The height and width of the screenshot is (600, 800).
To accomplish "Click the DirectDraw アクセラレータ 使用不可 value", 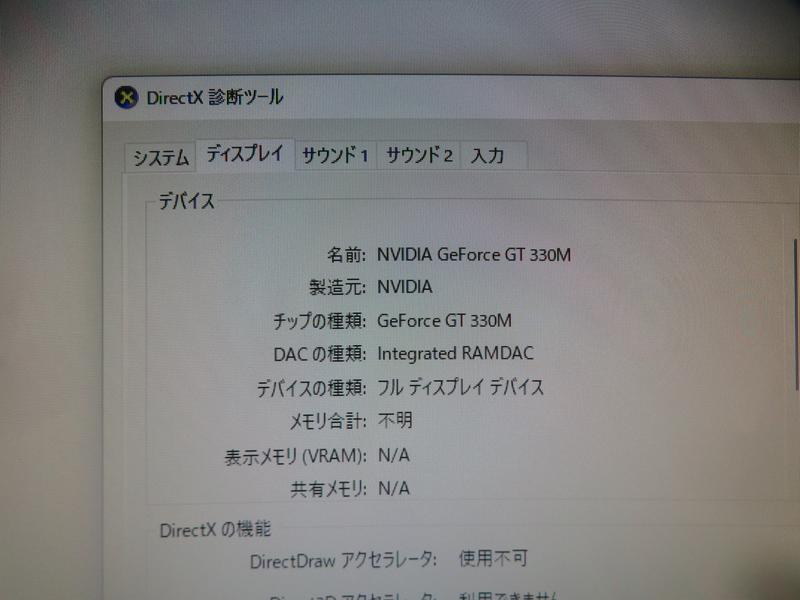I will [493, 559].
